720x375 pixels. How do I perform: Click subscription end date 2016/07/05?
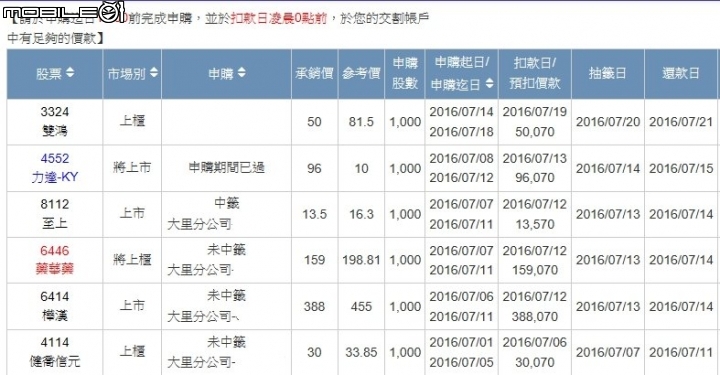[461, 363]
